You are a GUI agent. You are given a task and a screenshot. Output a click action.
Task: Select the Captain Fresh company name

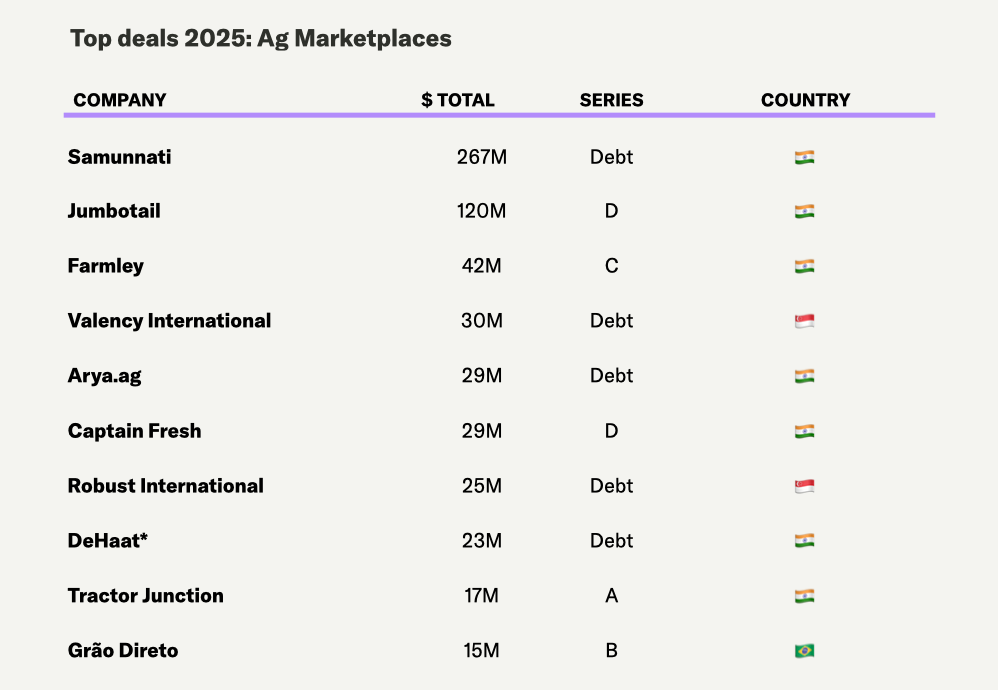134,431
